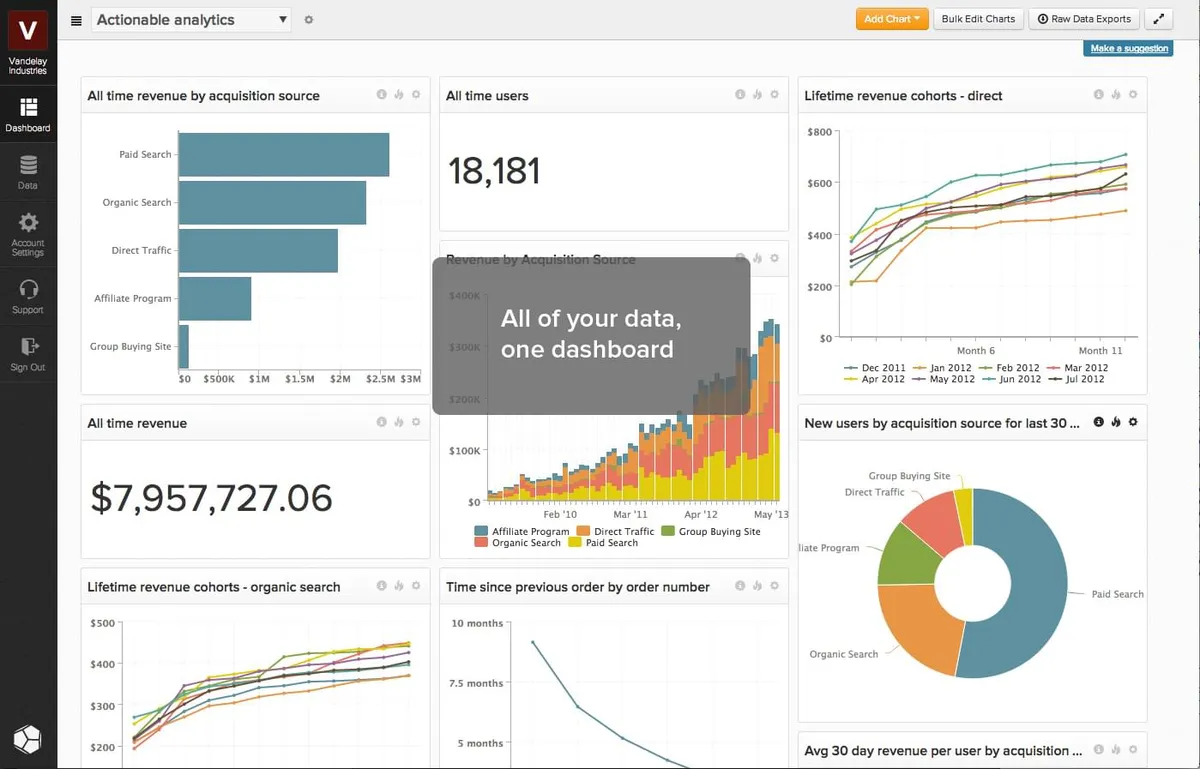The image size is (1200, 769).
Task: Open dashboard settings gear next to Actionable analytics
Action: click(309, 20)
